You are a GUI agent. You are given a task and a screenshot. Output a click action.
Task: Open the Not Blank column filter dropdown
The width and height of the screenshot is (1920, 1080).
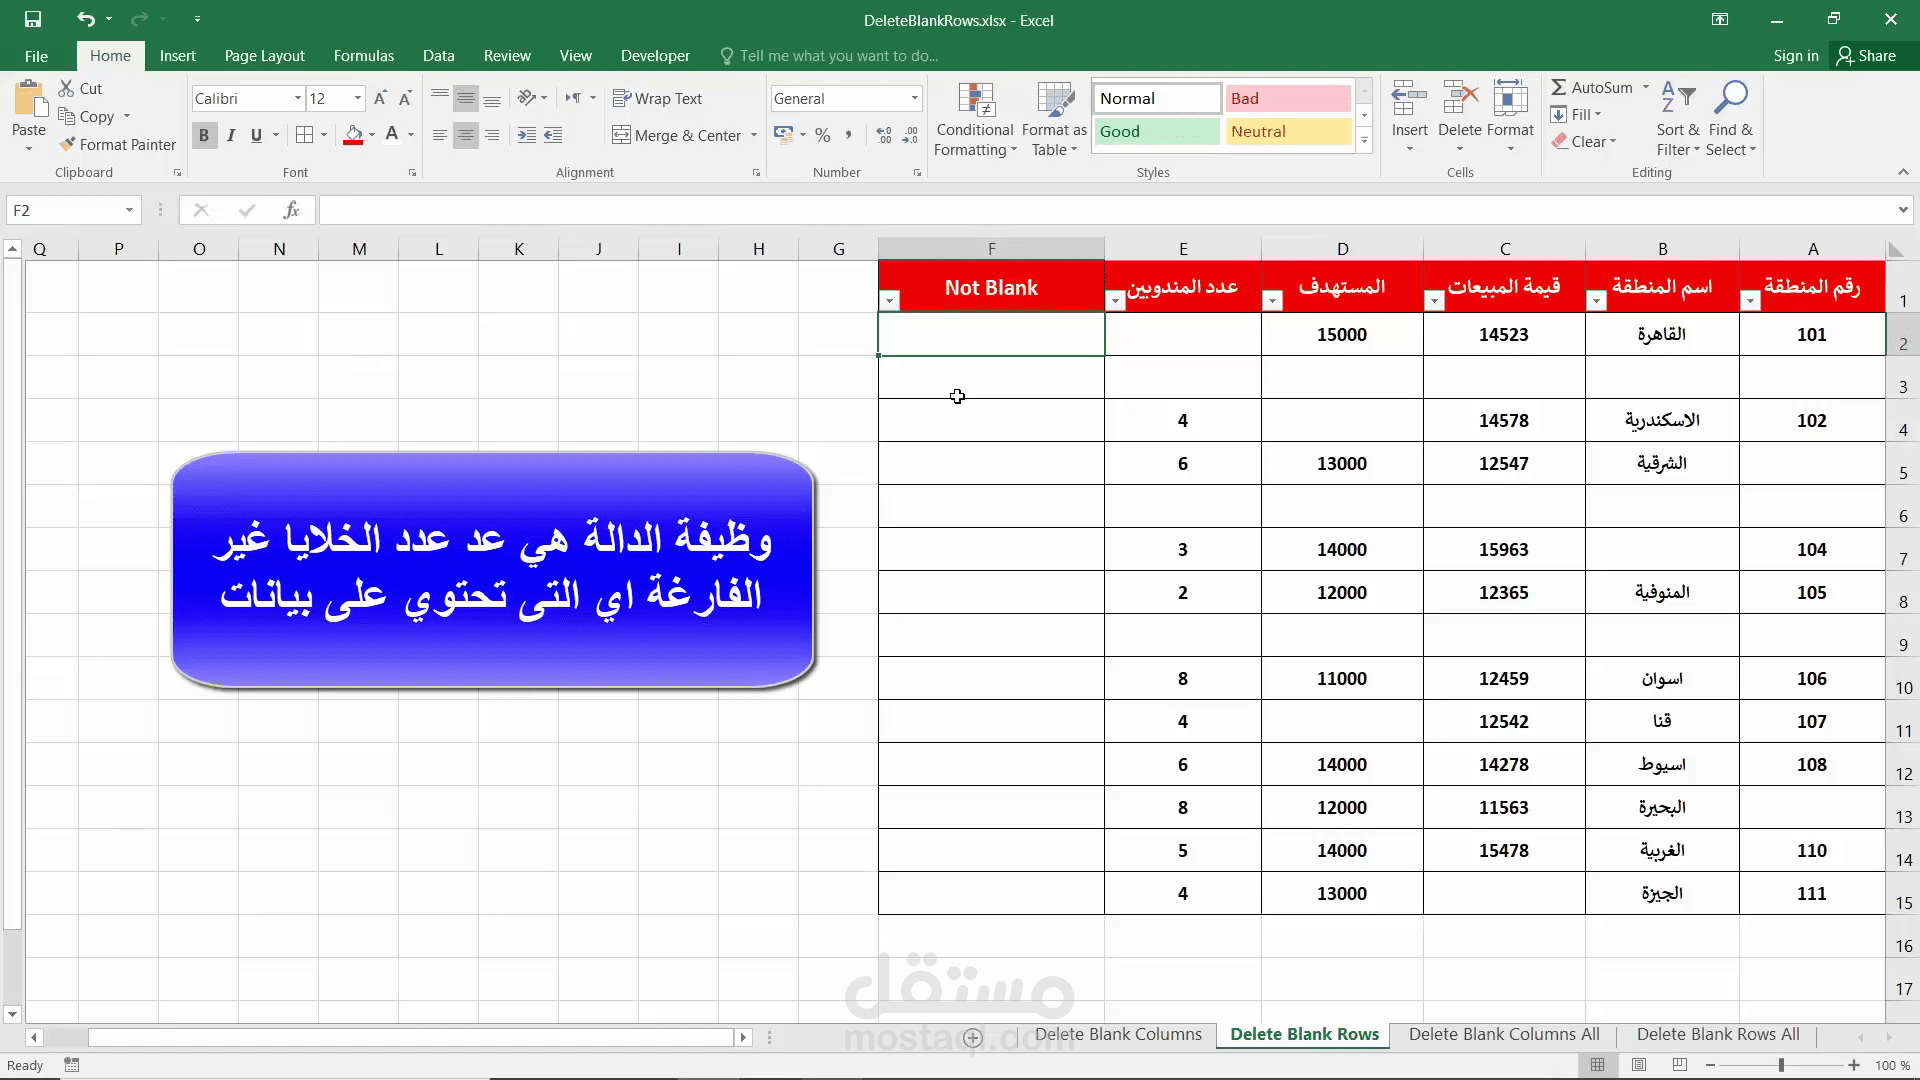click(x=889, y=301)
